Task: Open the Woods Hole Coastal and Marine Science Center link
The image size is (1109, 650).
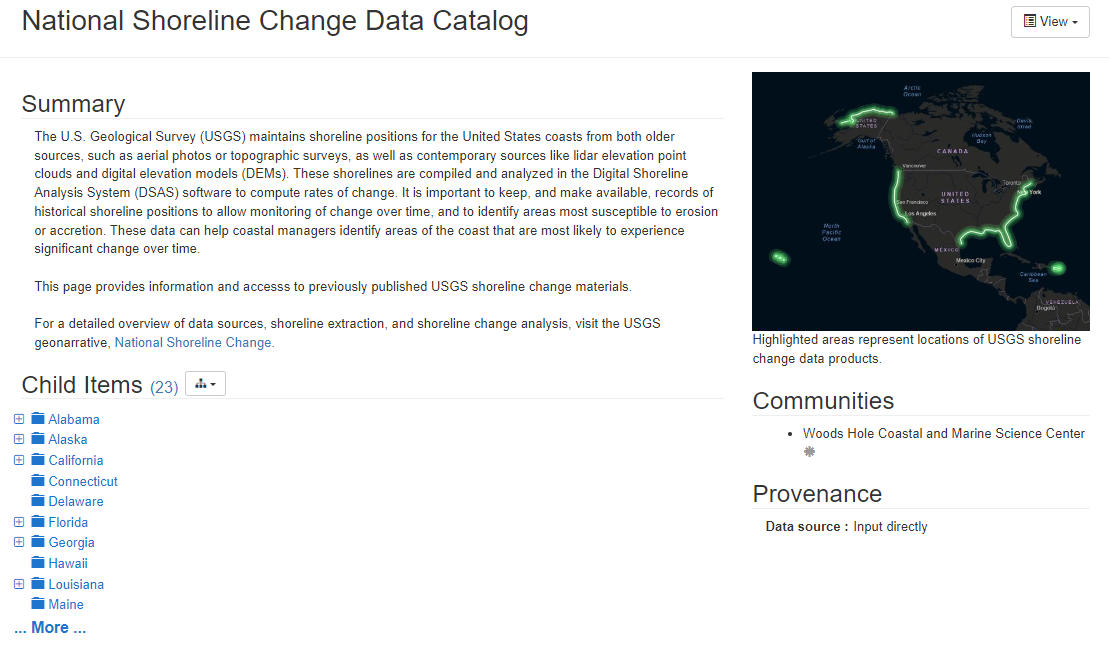Action: click(x=943, y=433)
